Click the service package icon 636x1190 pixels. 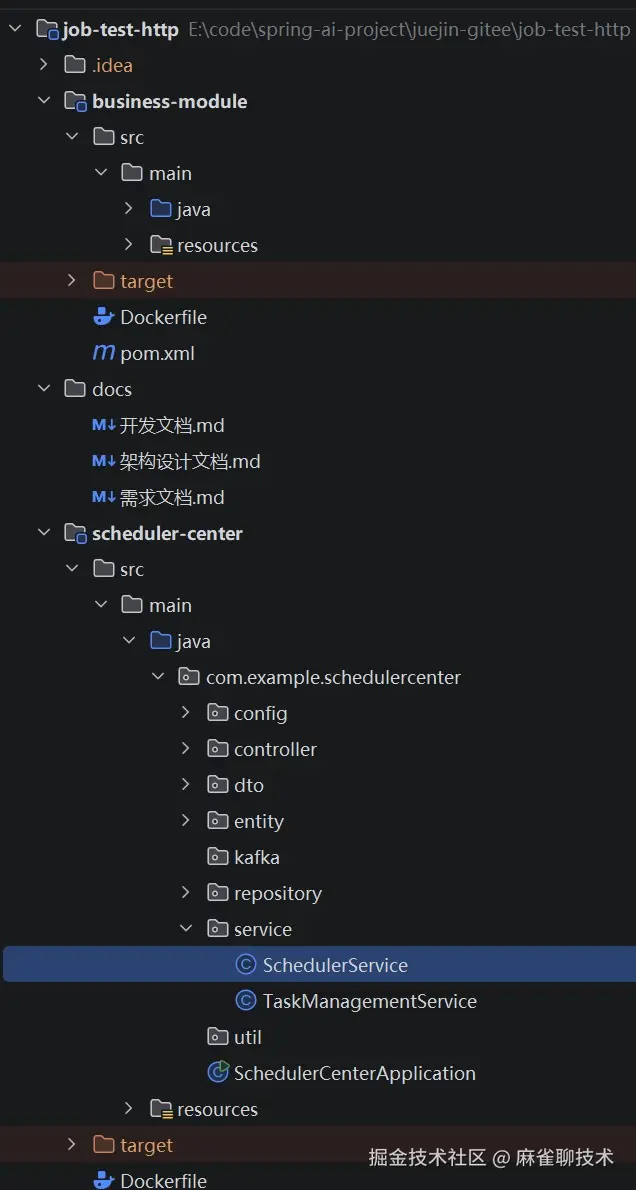[217, 928]
